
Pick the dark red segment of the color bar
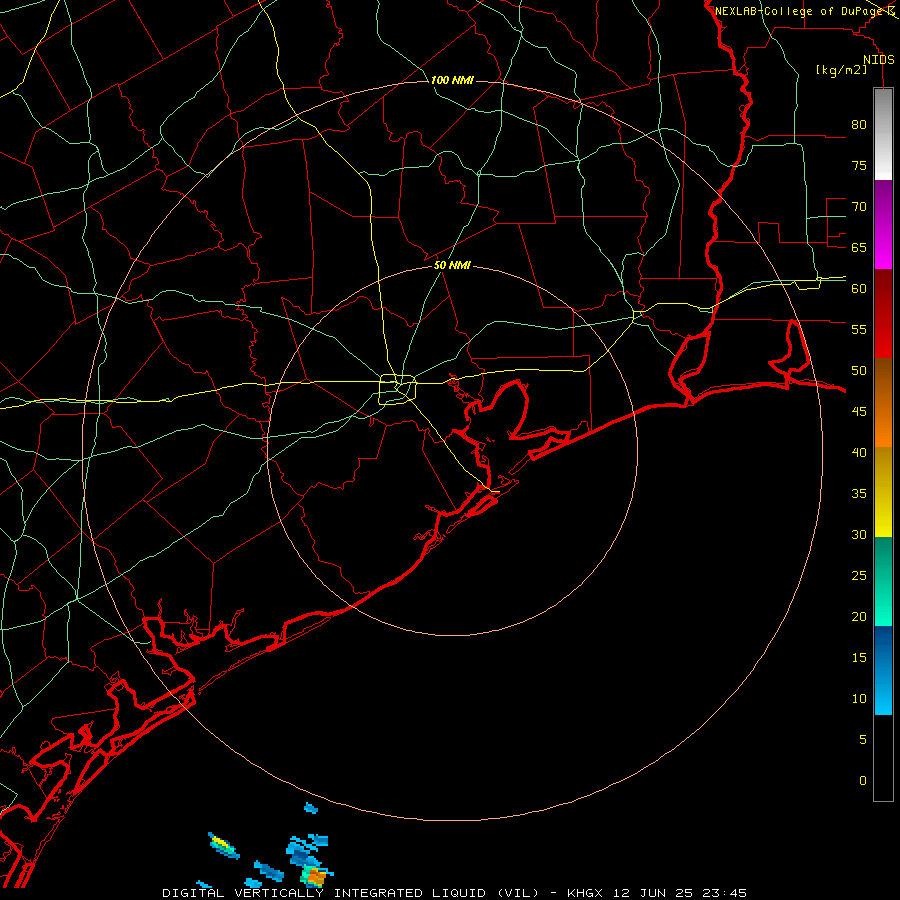point(883,313)
